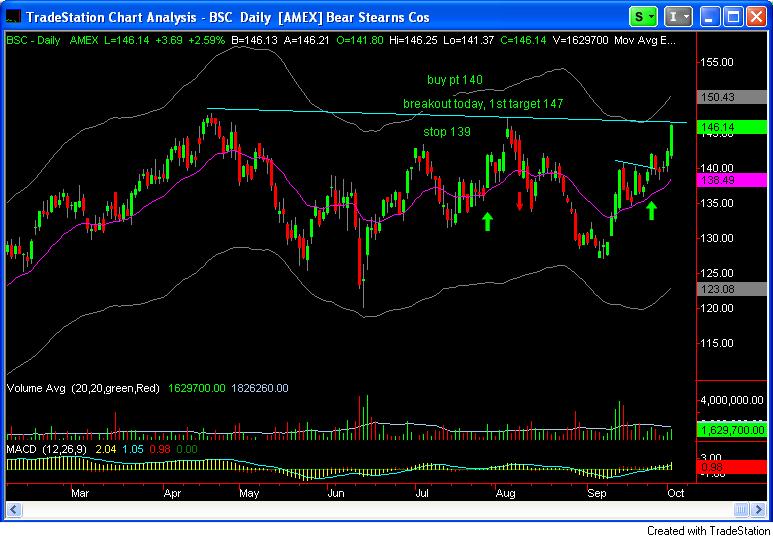Maximize the chart analysis window
The height and width of the screenshot is (537, 773).
pos(733,17)
